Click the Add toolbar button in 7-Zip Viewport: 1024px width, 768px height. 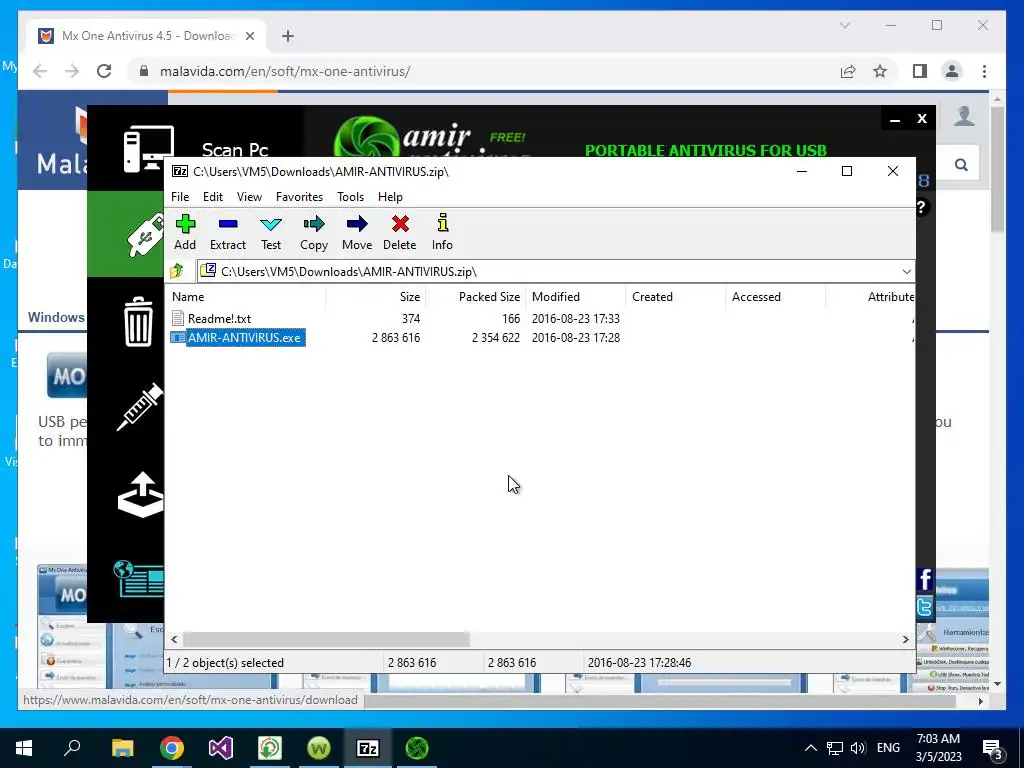pyautogui.click(x=185, y=232)
